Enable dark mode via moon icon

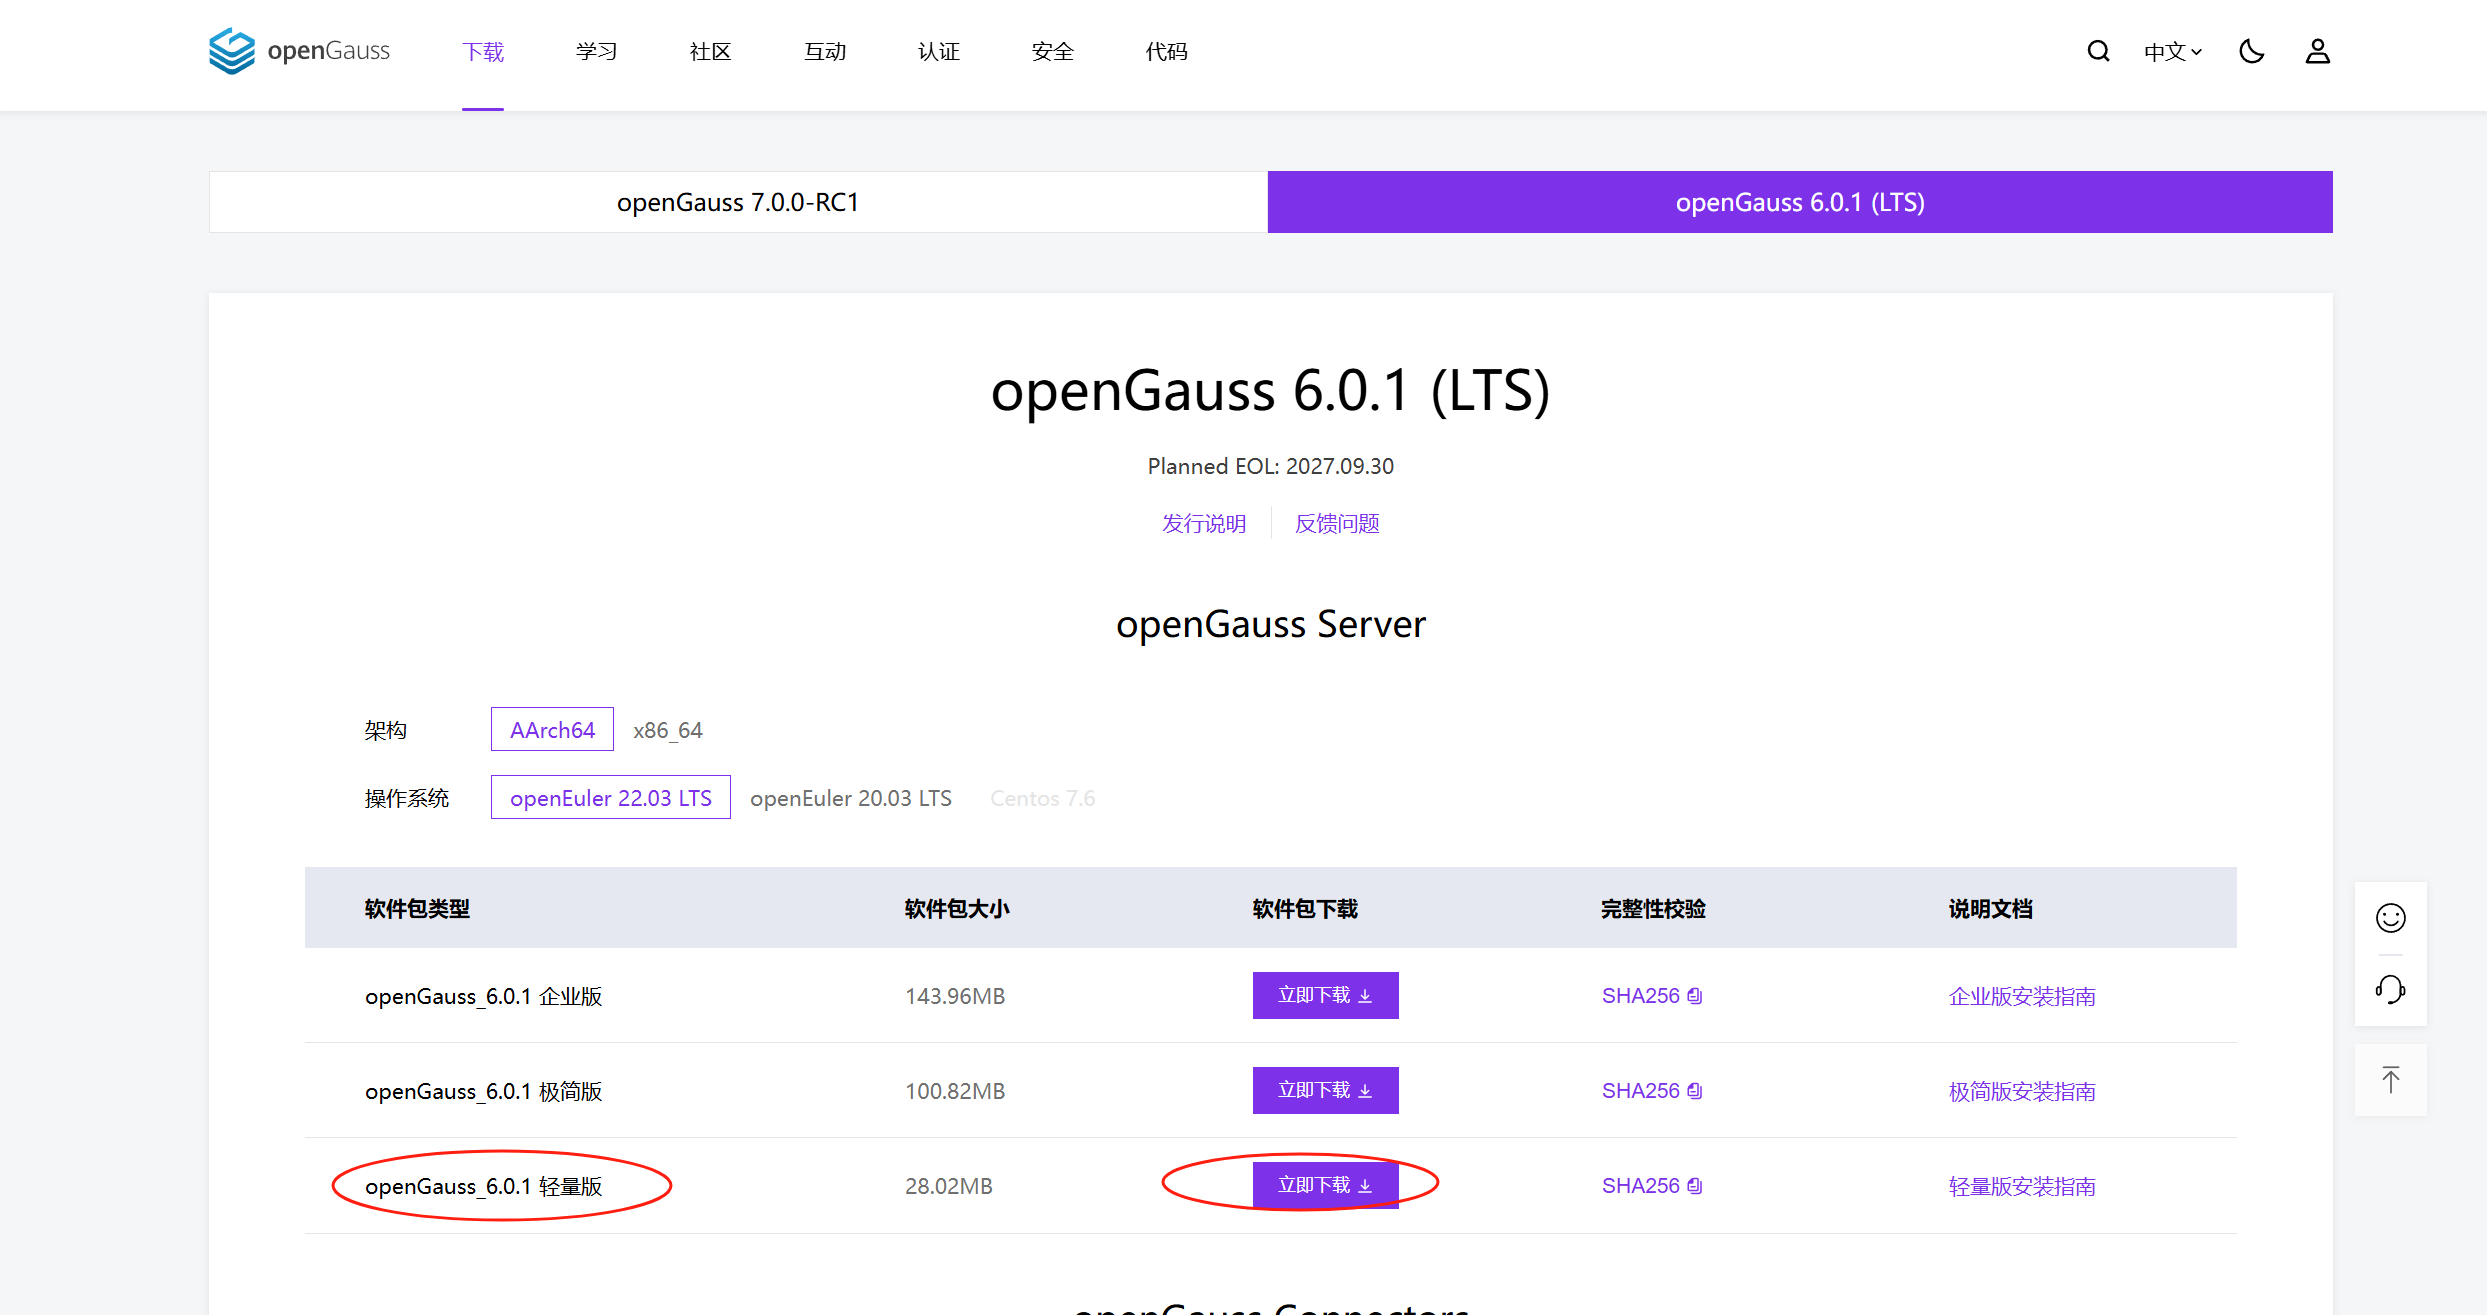coord(2251,51)
